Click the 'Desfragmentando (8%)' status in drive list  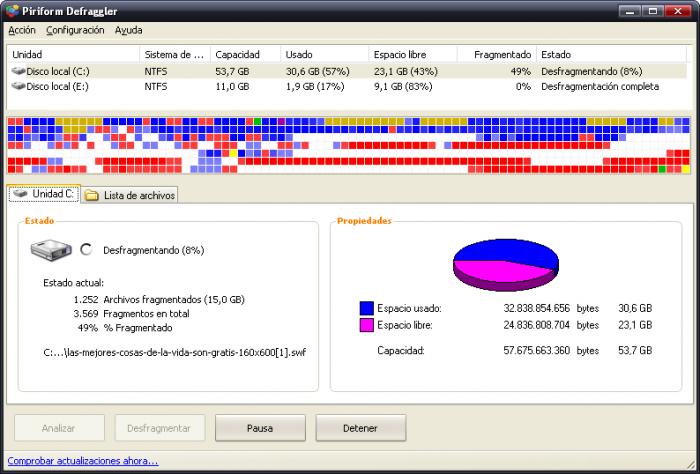(x=592, y=71)
